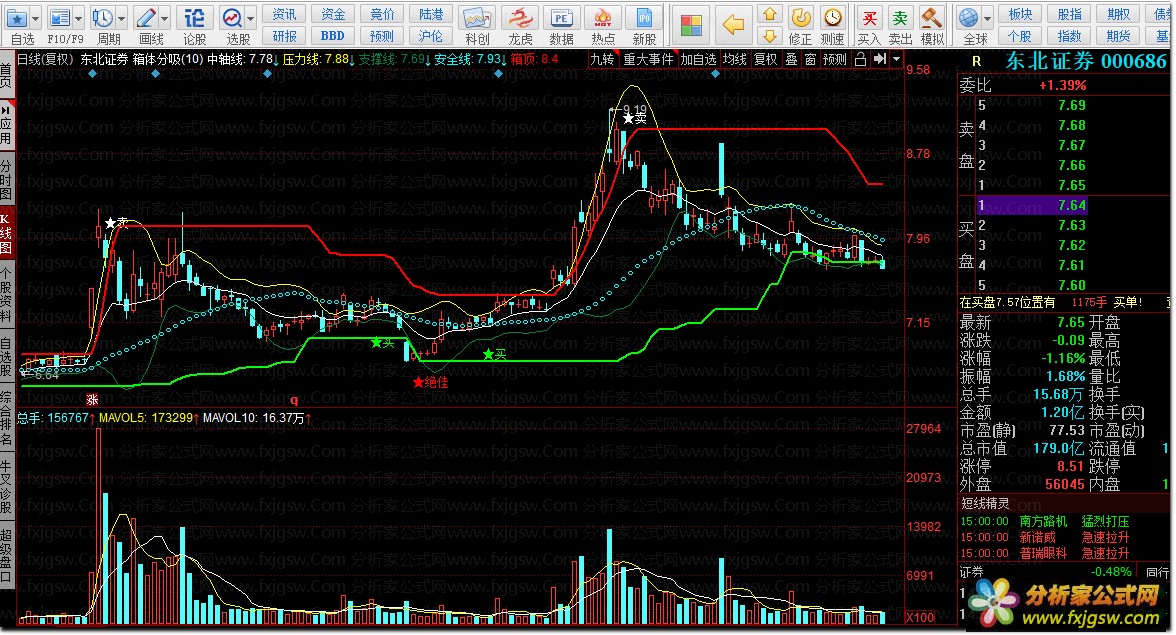Click the 资讯 news button
The image size is (1176, 635).
[284, 14]
